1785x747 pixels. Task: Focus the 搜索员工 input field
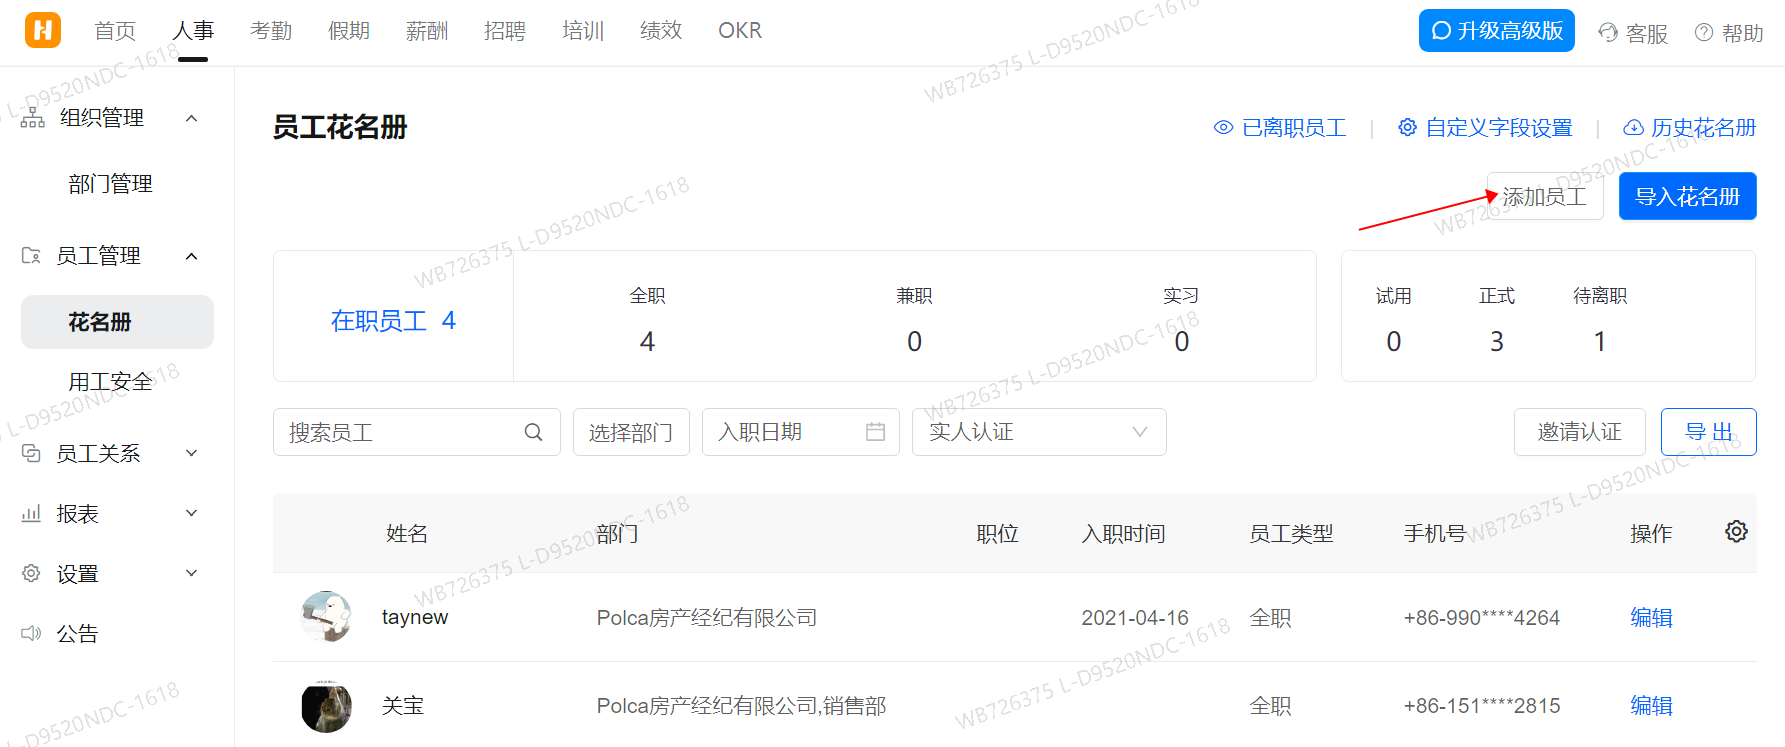point(400,432)
